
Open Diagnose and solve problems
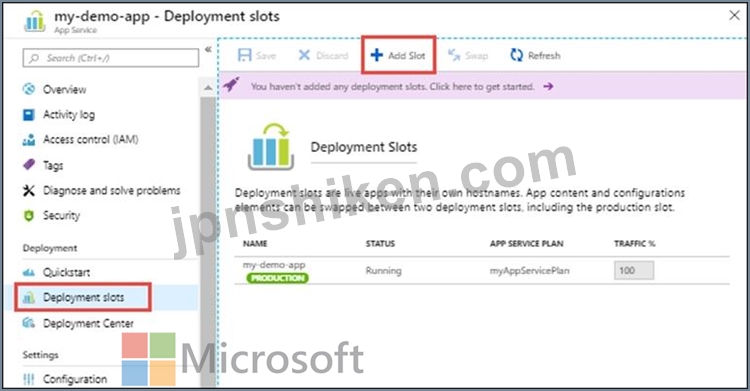[101, 190]
